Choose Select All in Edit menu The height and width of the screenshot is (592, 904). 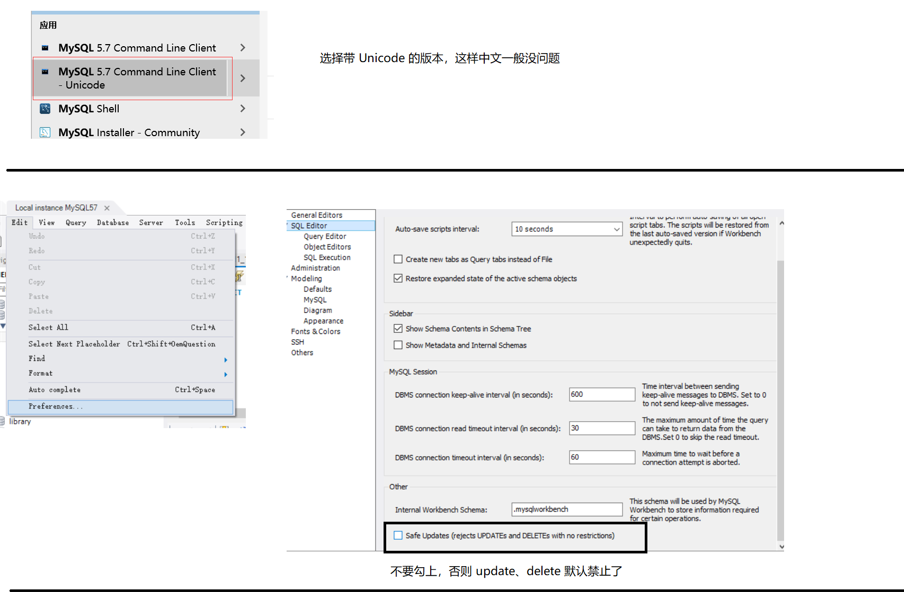point(121,327)
